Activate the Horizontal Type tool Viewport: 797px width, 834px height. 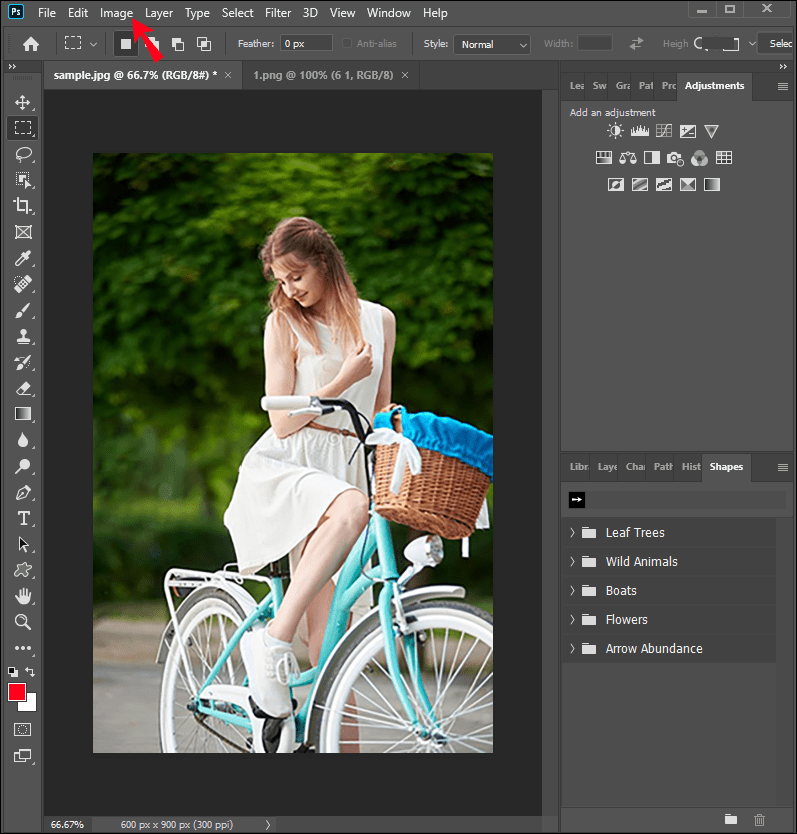23,518
